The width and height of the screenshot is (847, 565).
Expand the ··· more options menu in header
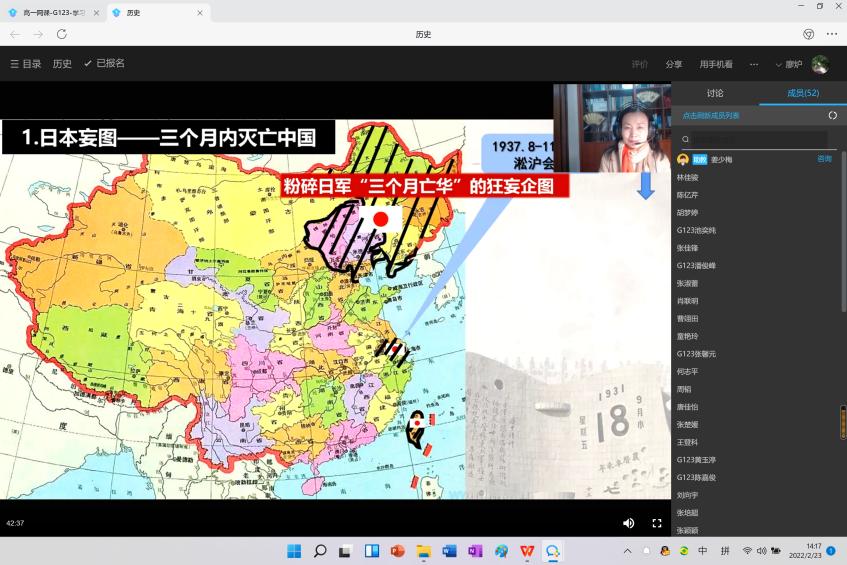pyautogui.click(x=754, y=64)
